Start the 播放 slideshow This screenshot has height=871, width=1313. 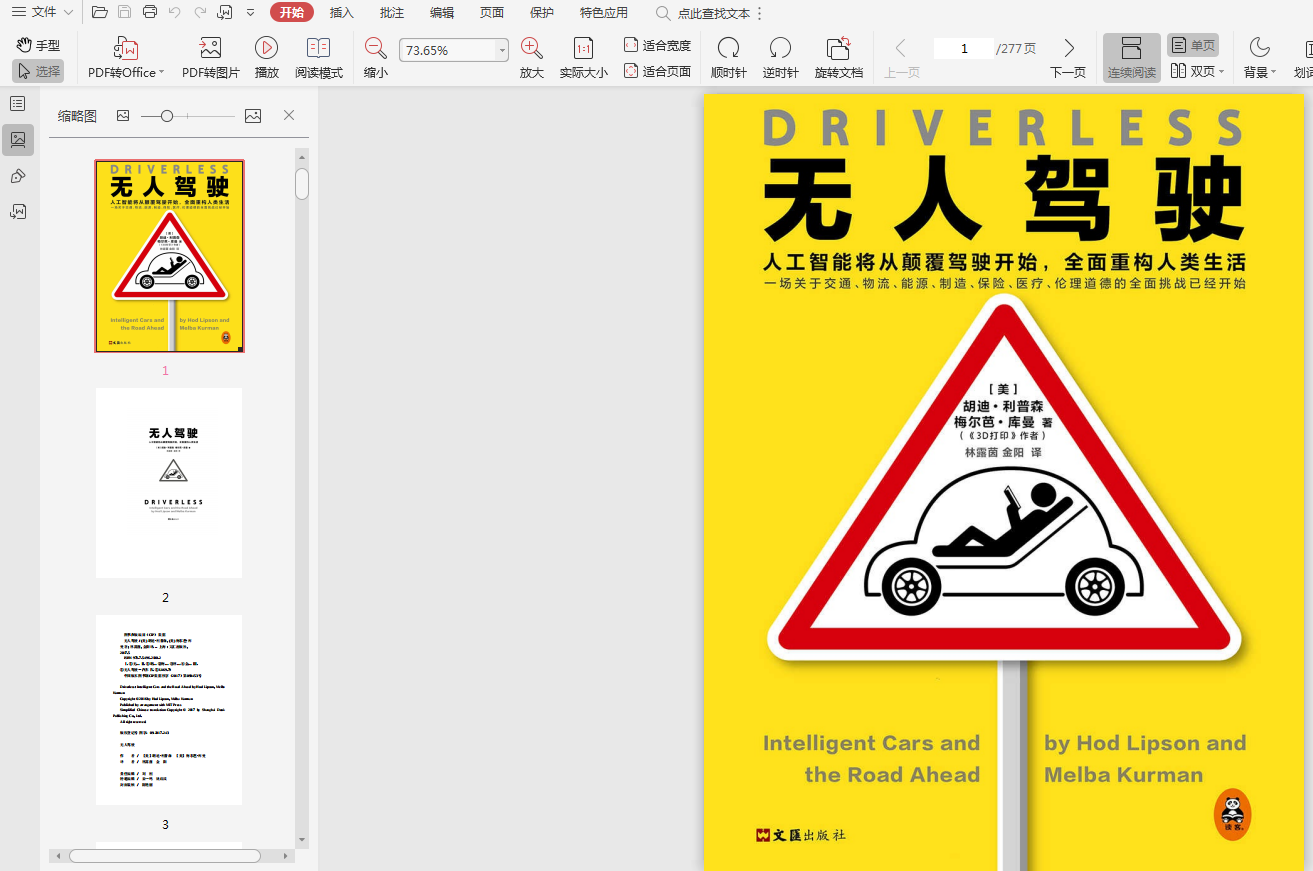point(267,58)
